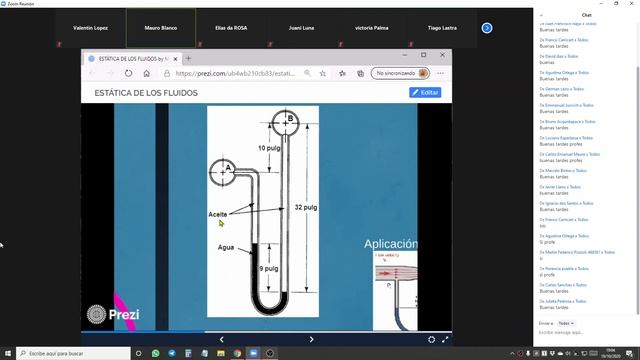The height and width of the screenshot is (360, 640).
Task: Add page to favorites star
Action: (322, 73)
